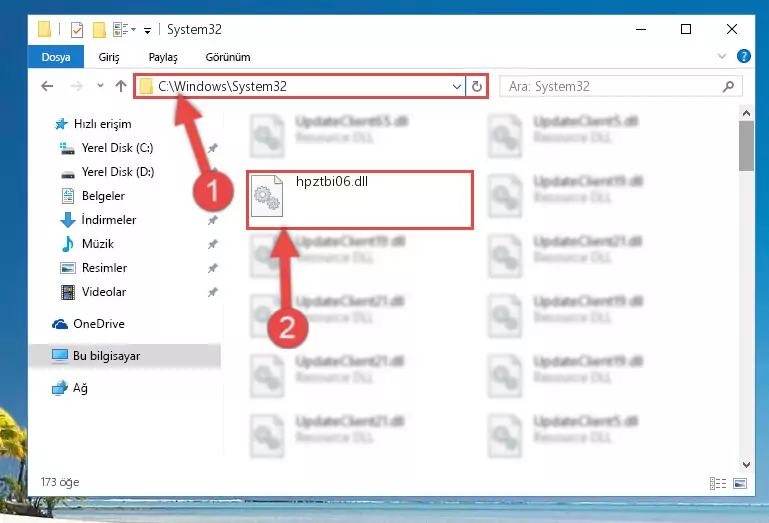
Task: Minimize the System32 window
Action: tap(641, 29)
